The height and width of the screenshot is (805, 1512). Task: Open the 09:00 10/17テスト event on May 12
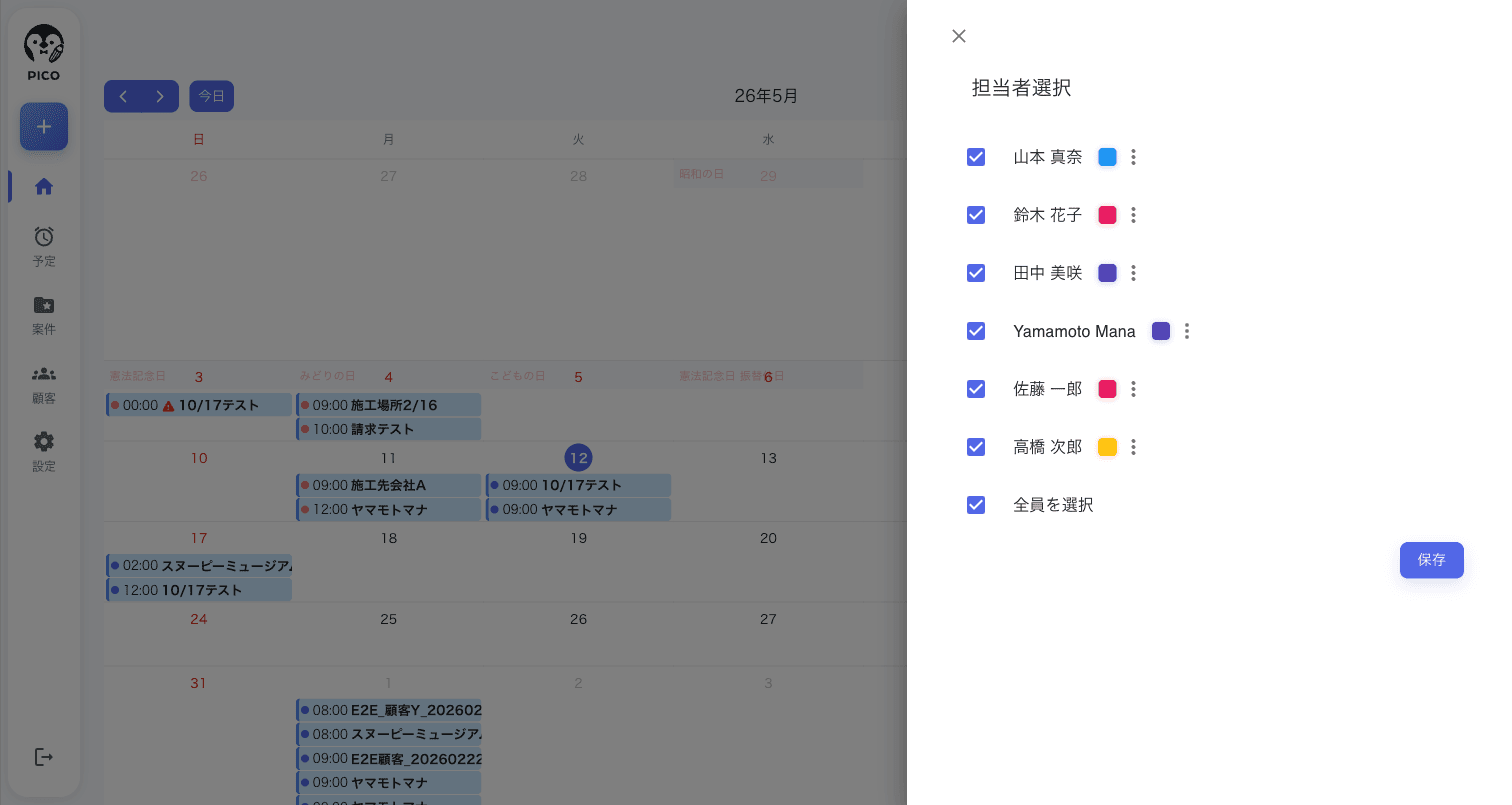click(578, 485)
